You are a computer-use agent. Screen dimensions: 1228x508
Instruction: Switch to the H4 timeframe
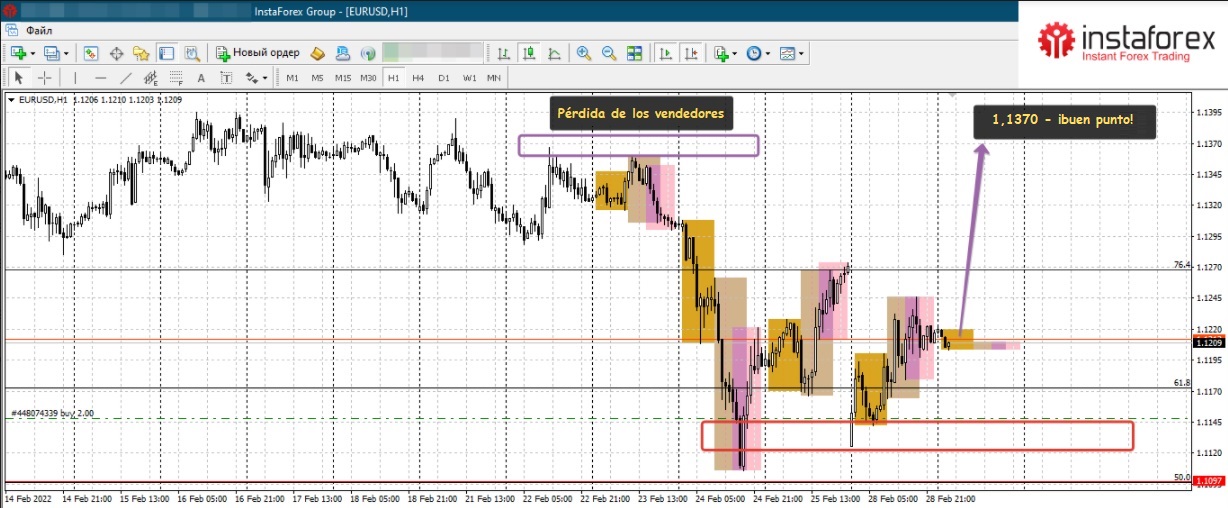(418, 78)
